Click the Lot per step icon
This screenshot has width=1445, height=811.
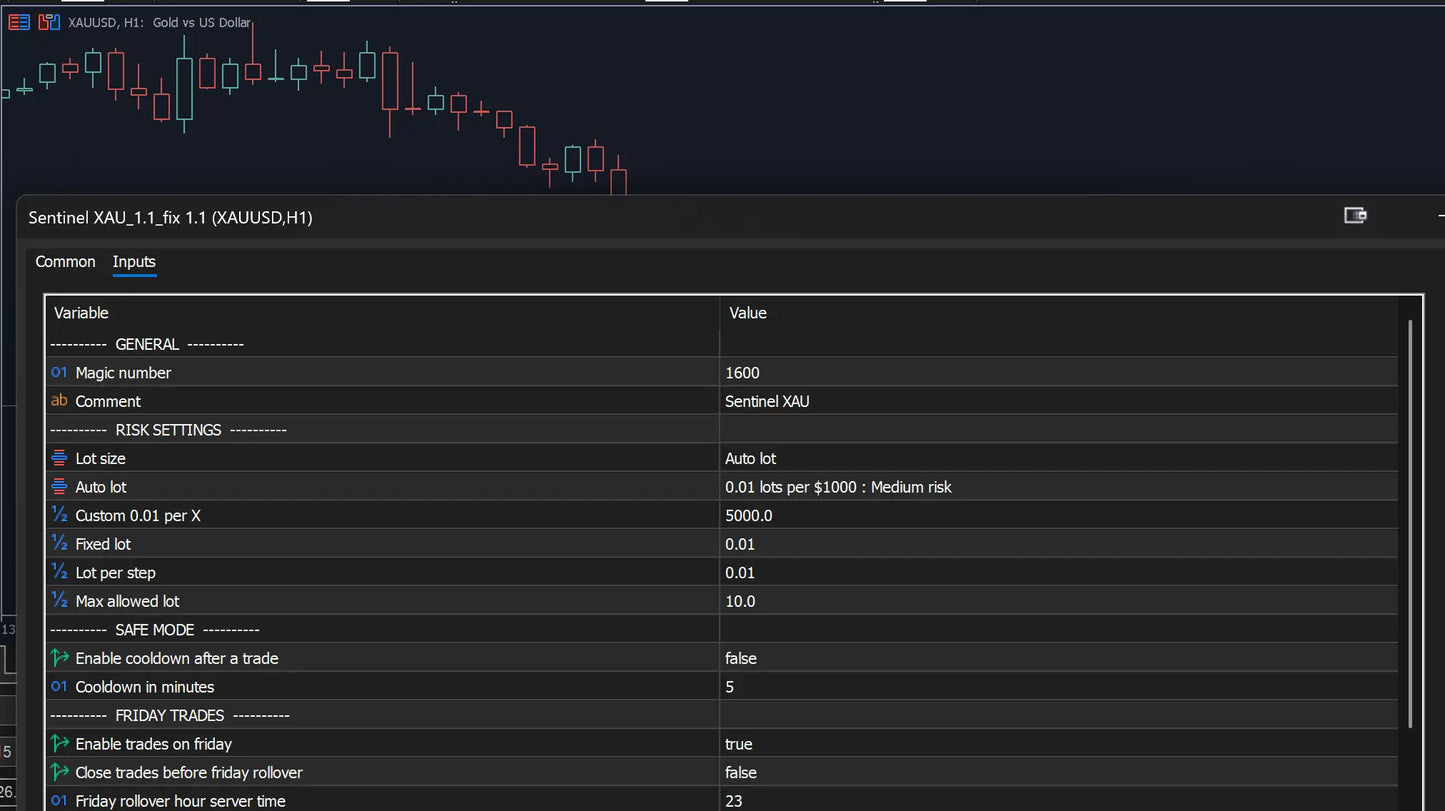(59, 573)
